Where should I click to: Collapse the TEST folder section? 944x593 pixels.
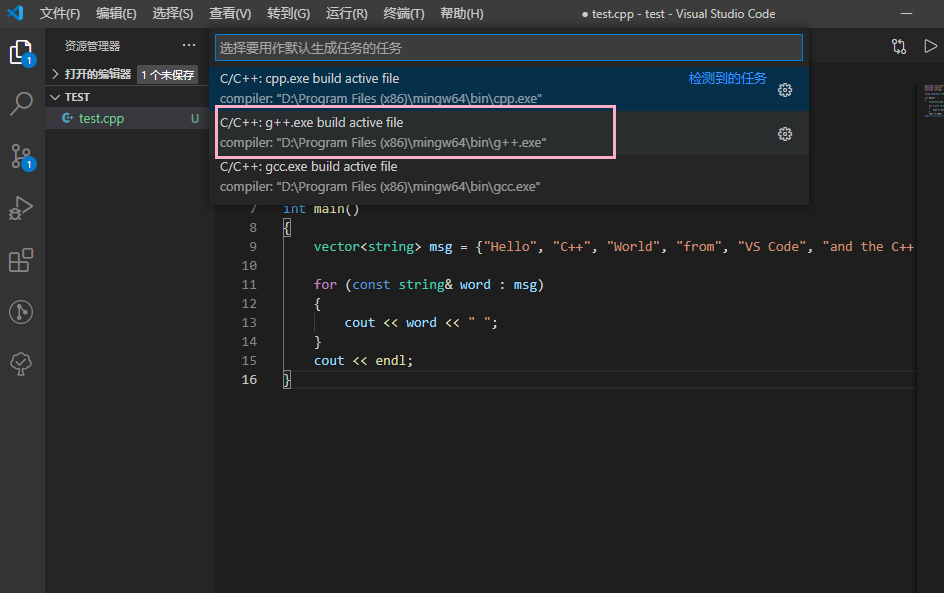[x=55, y=96]
